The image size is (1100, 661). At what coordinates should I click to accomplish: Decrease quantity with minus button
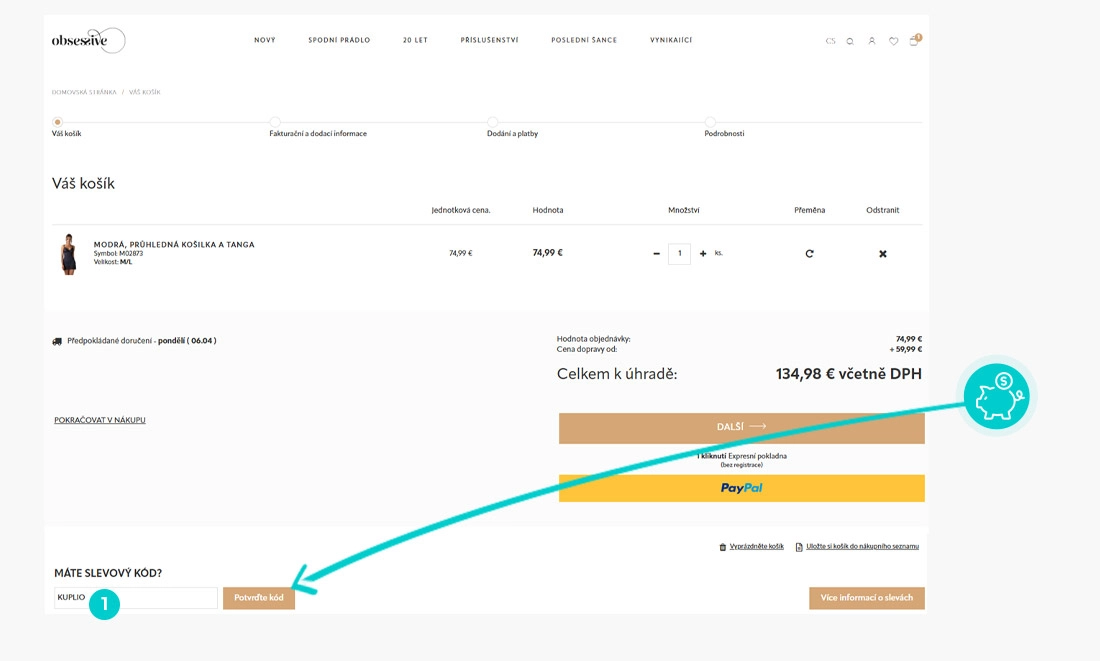(657, 253)
